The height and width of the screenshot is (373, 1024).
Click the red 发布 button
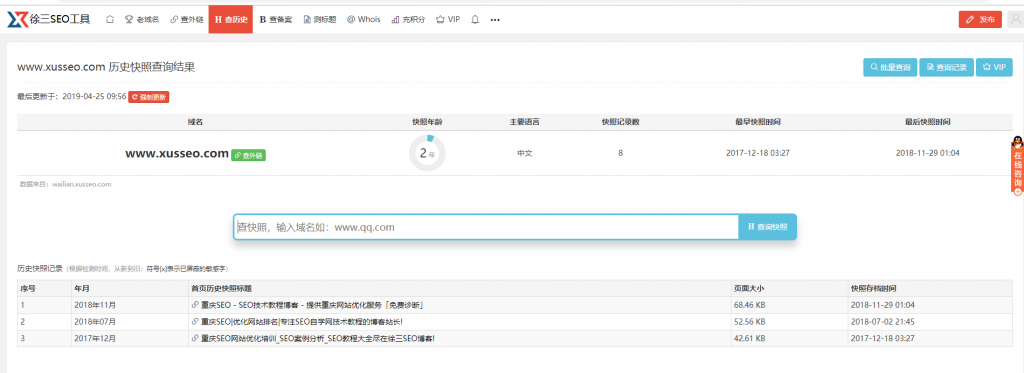[980, 20]
